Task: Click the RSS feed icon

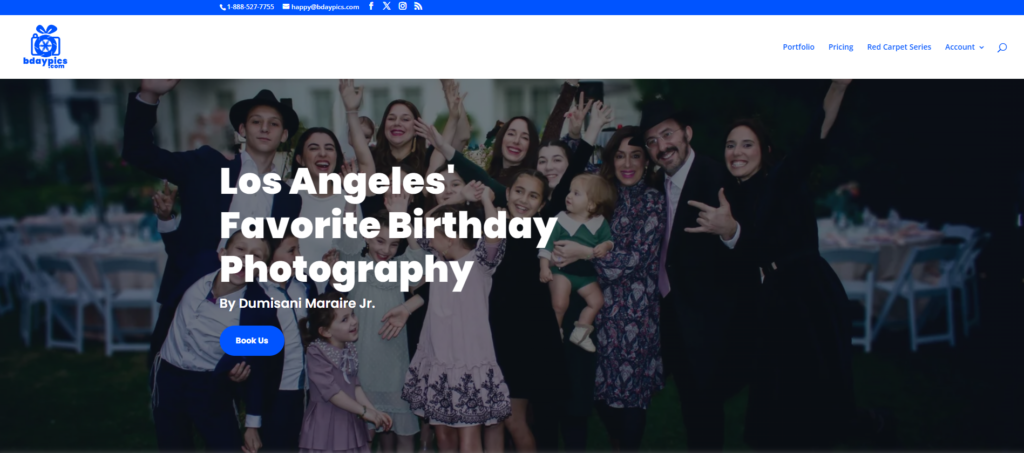Action: click(x=418, y=6)
